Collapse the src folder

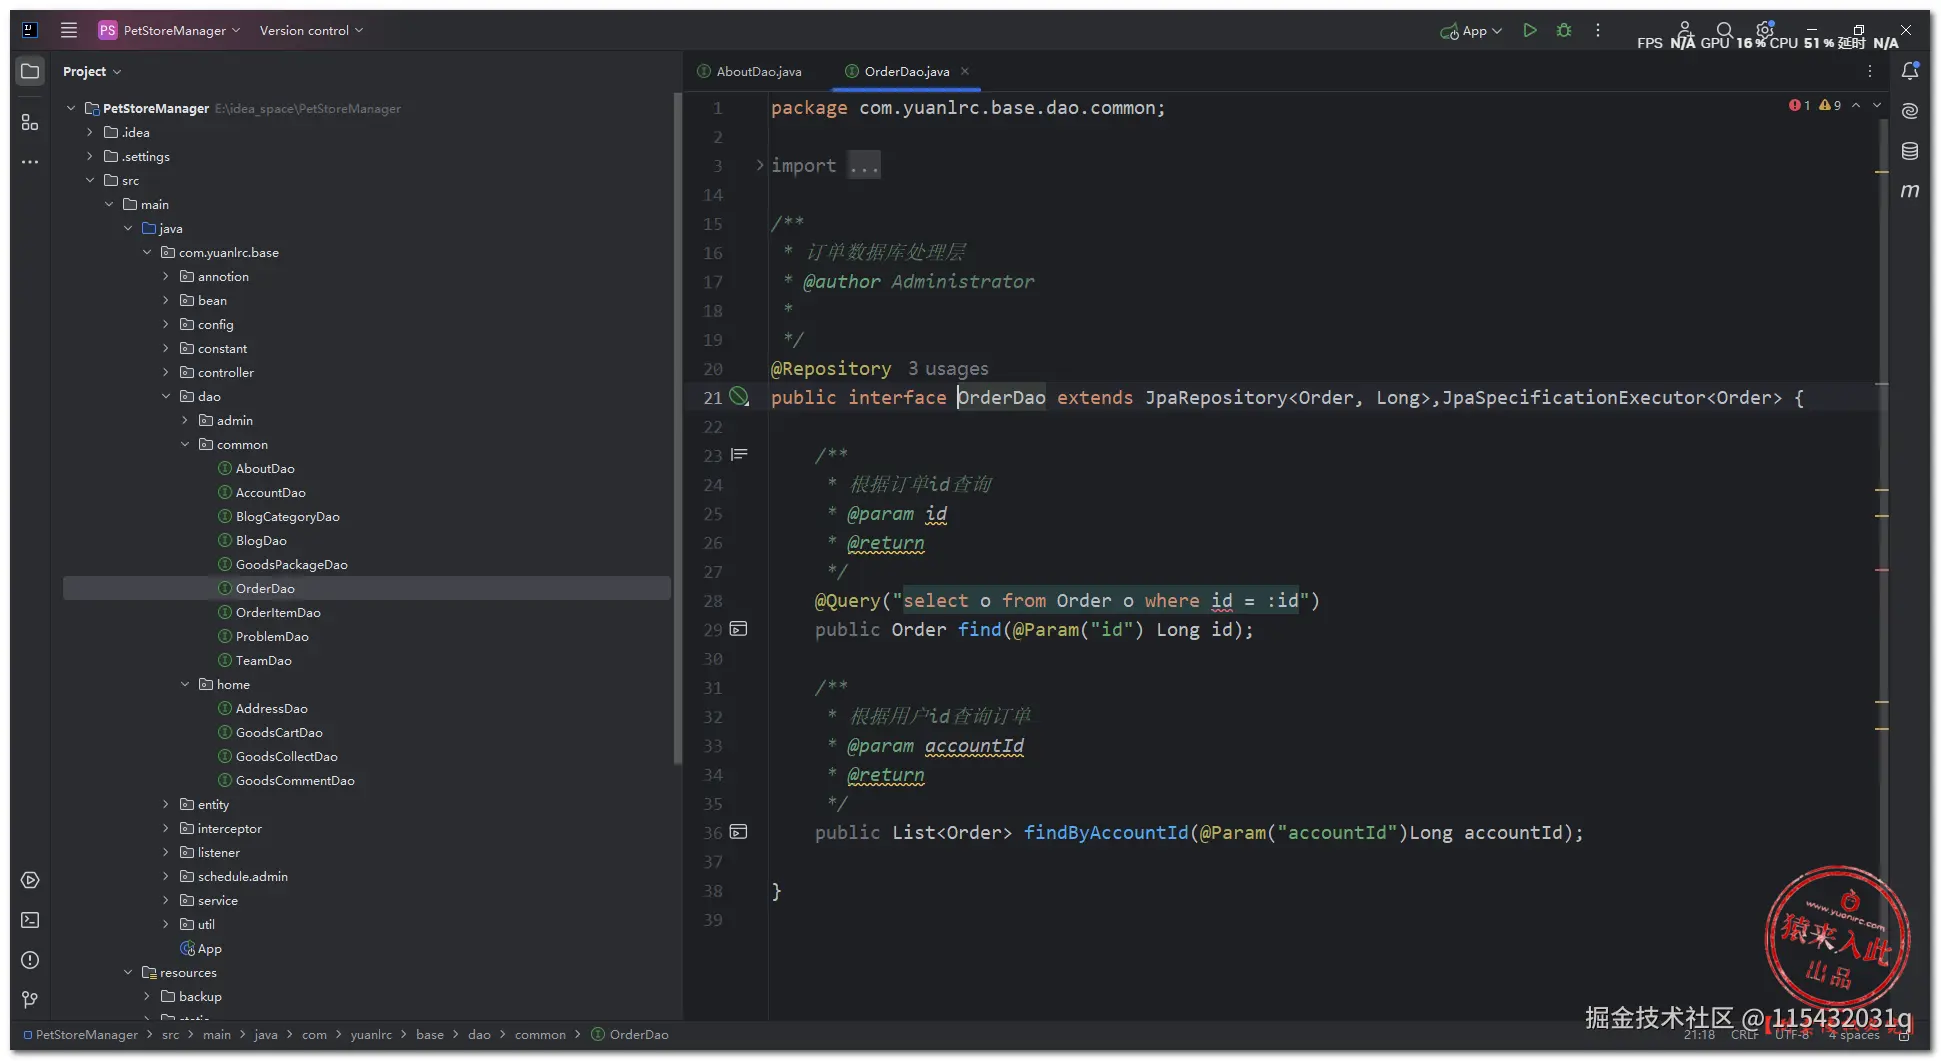click(x=90, y=180)
